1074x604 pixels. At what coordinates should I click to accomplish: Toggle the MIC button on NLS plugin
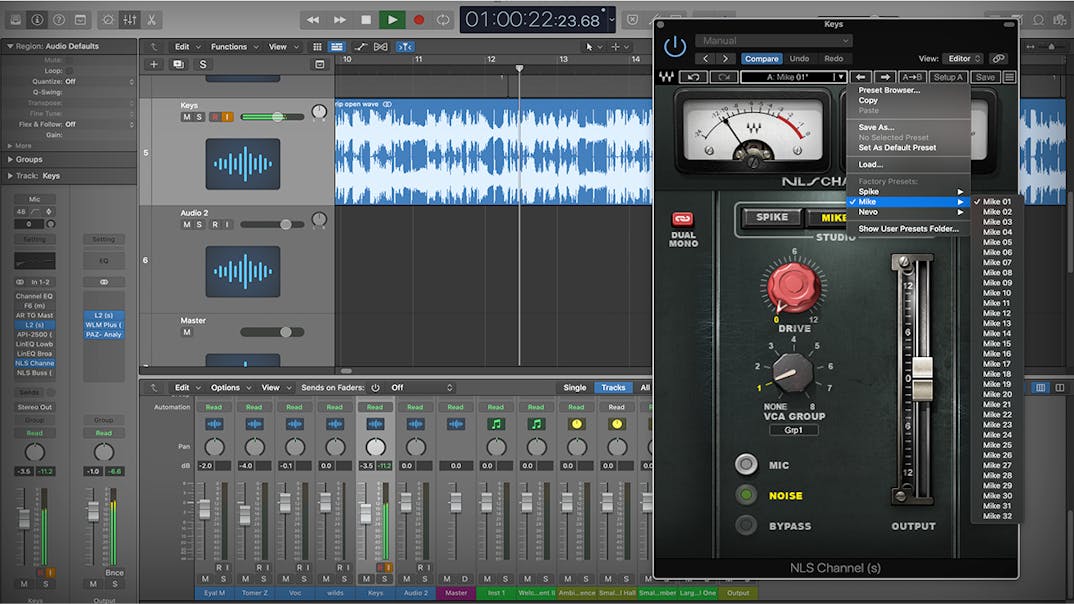click(746, 464)
